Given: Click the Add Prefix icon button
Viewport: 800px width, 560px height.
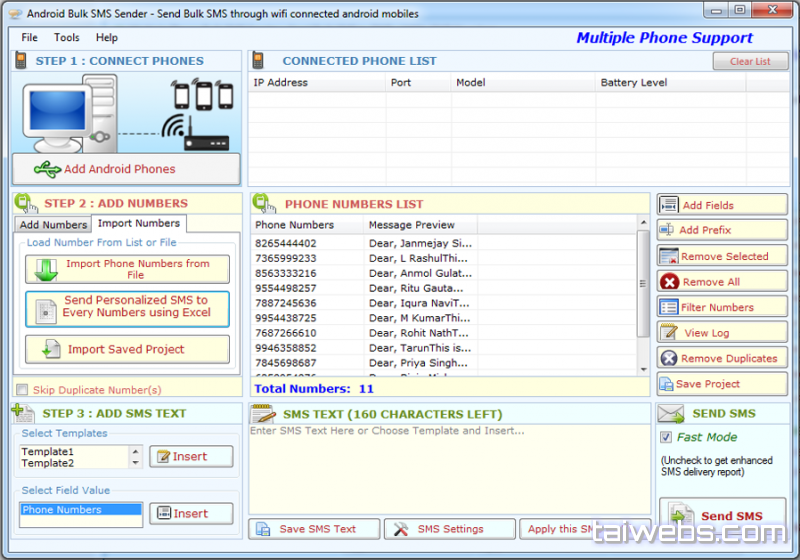Looking at the screenshot, I should (x=669, y=230).
